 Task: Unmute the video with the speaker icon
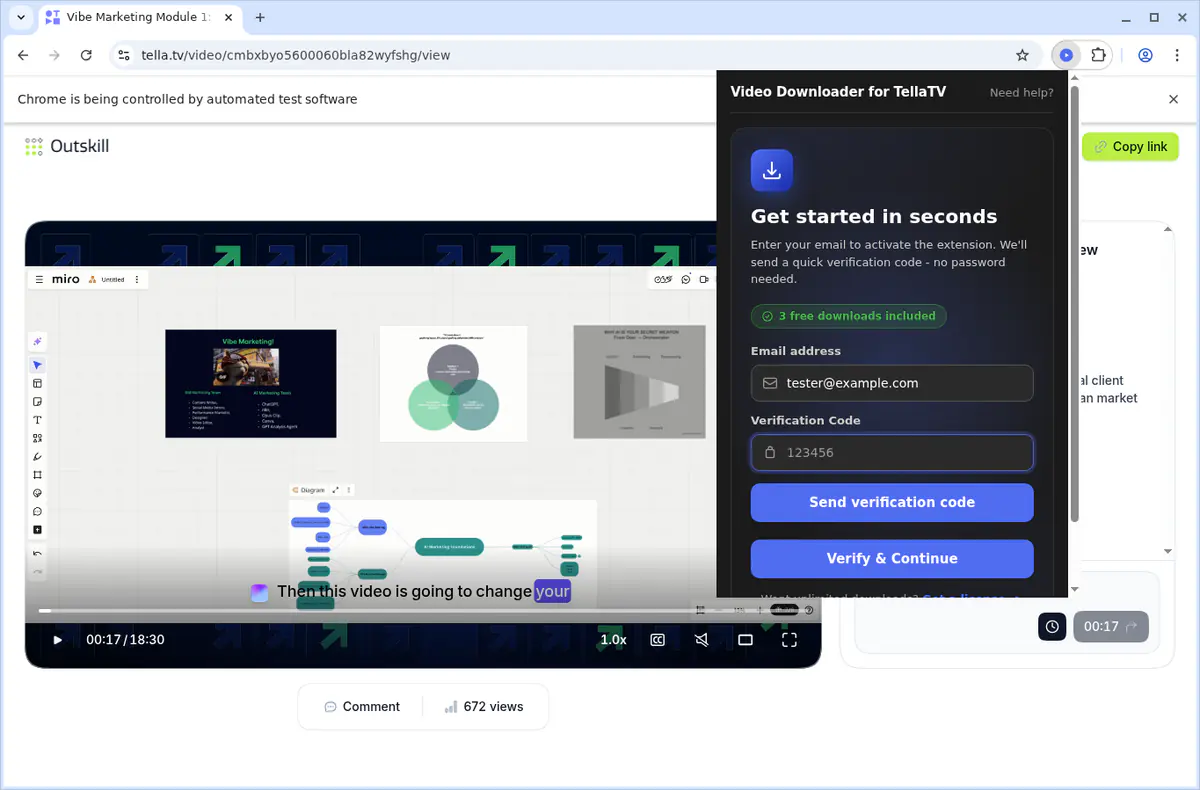(702, 640)
